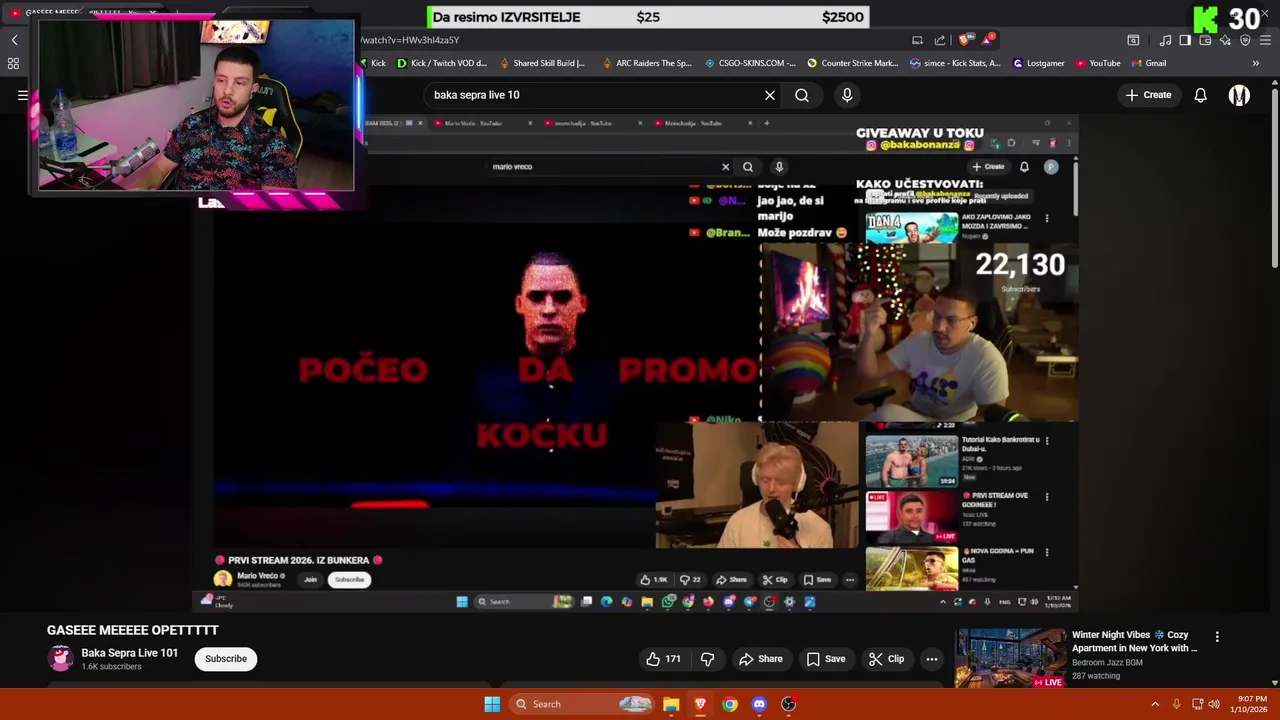Go back with the browser back arrow
Image resolution: width=1280 pixels, height=720 pixels.
pyautogui.click(x=14, y=40)
